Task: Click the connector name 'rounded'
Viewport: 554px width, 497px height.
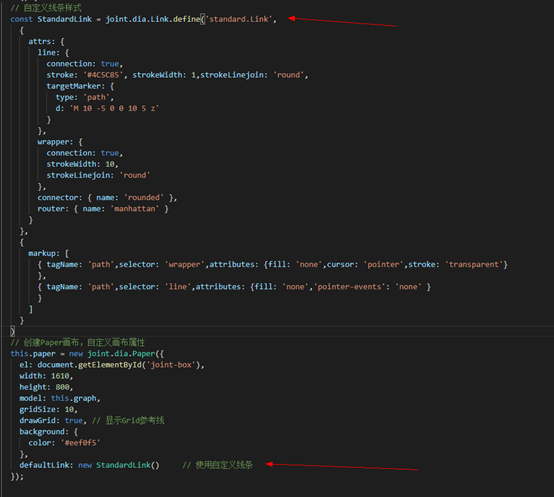Action: (144, 197)
